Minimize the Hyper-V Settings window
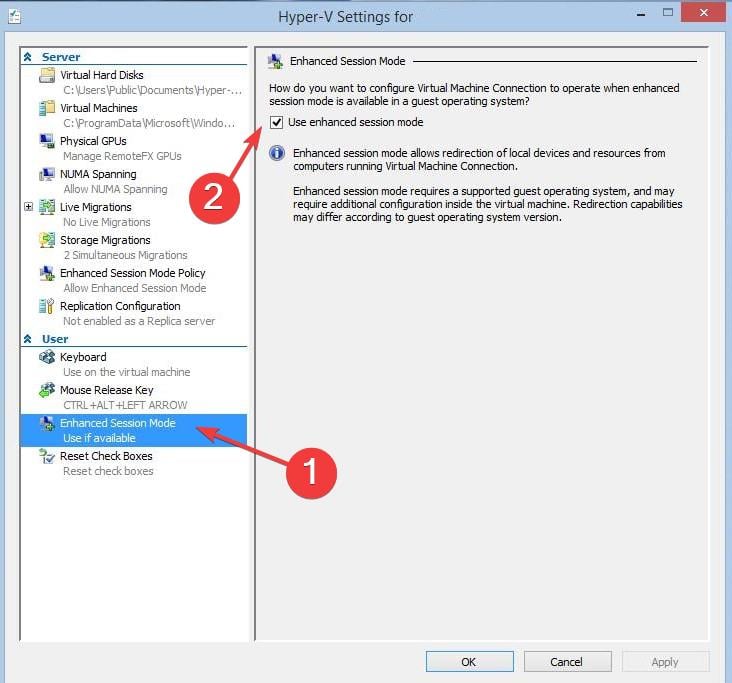This screenshot has height=683, width=732. point(641,14)
